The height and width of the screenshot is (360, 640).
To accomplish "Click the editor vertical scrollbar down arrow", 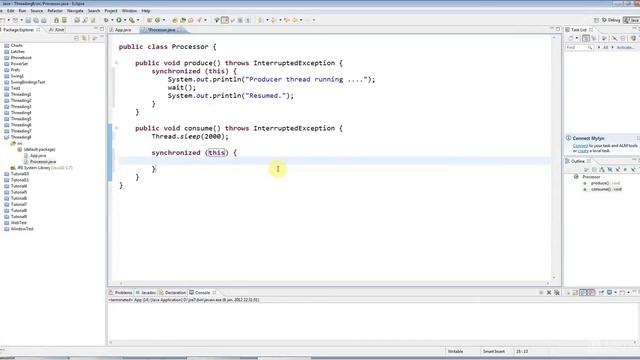I will tap(554, 278).
